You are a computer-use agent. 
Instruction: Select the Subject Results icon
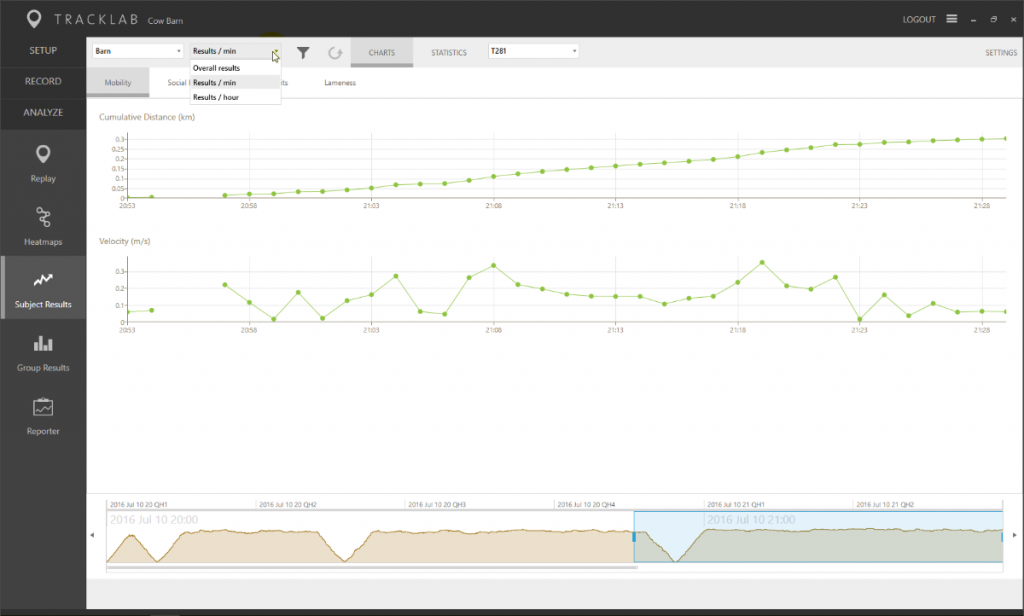tap(42, 288)
